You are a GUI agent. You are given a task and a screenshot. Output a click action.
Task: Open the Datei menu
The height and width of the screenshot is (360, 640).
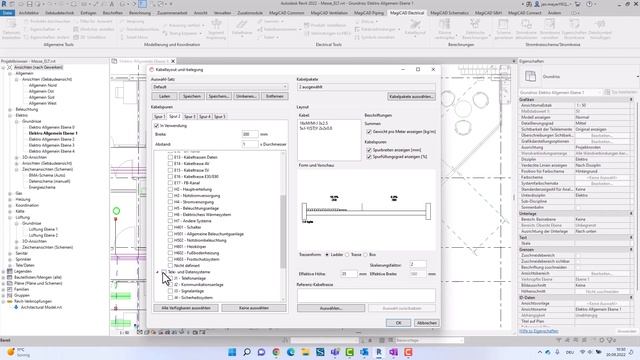(7, 13)
